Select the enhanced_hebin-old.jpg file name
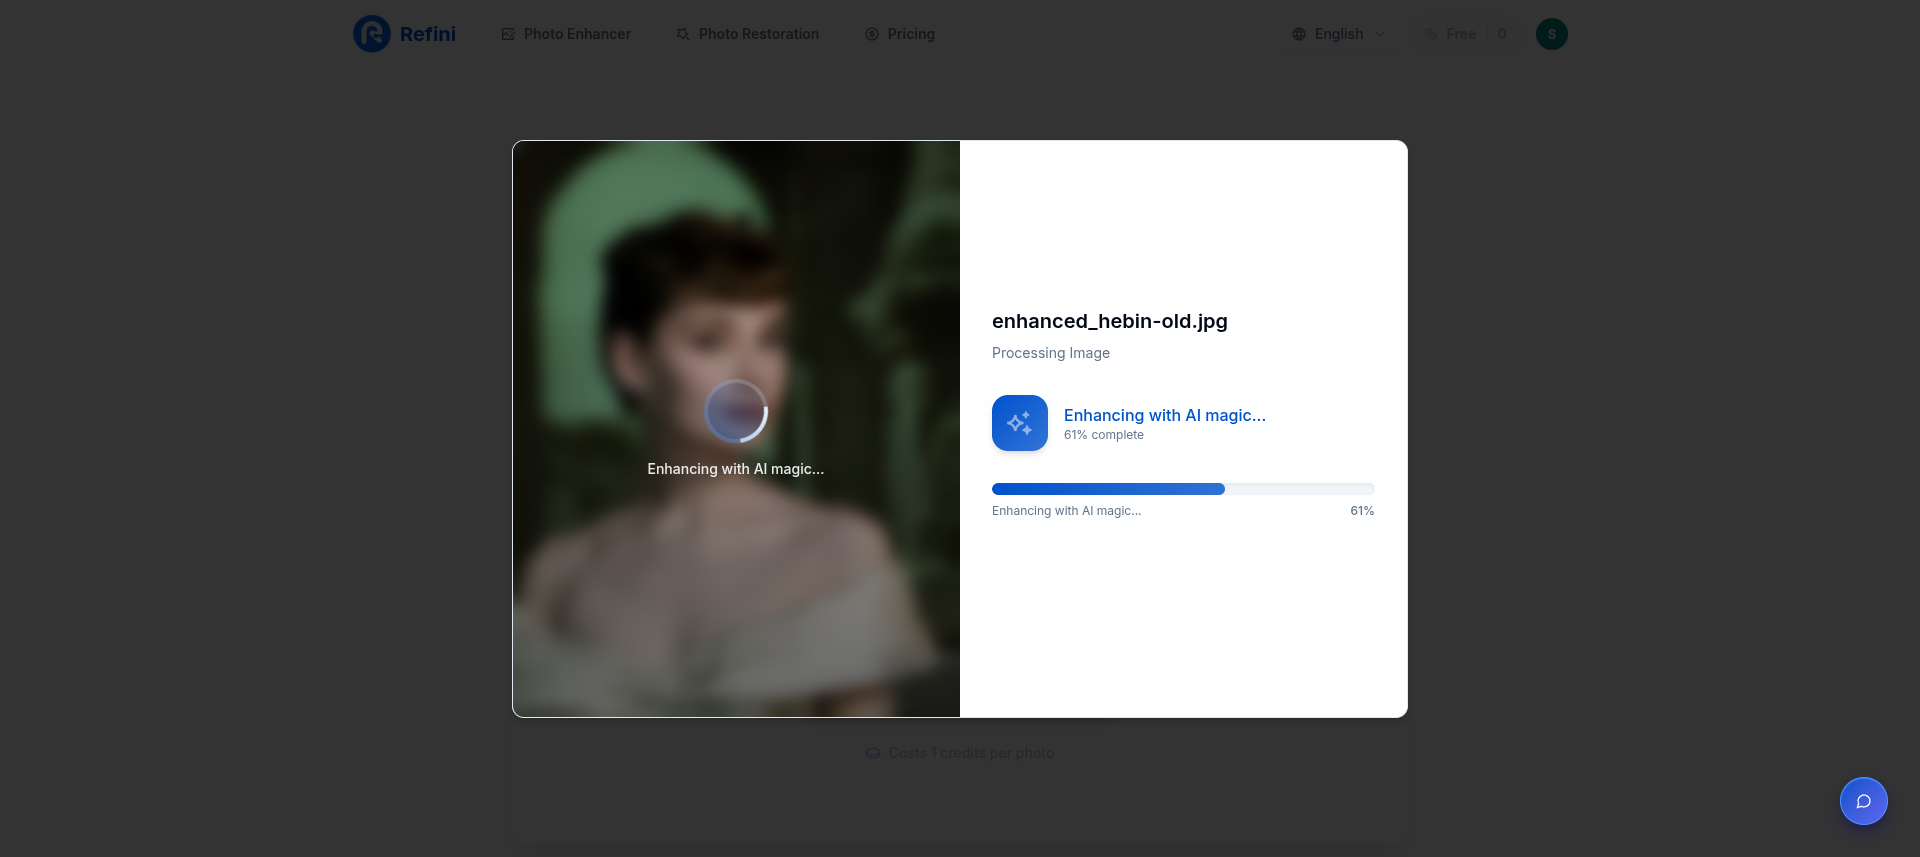Image resolution: width=1920 pixels, height=857 pixels. pos(1110,321)
